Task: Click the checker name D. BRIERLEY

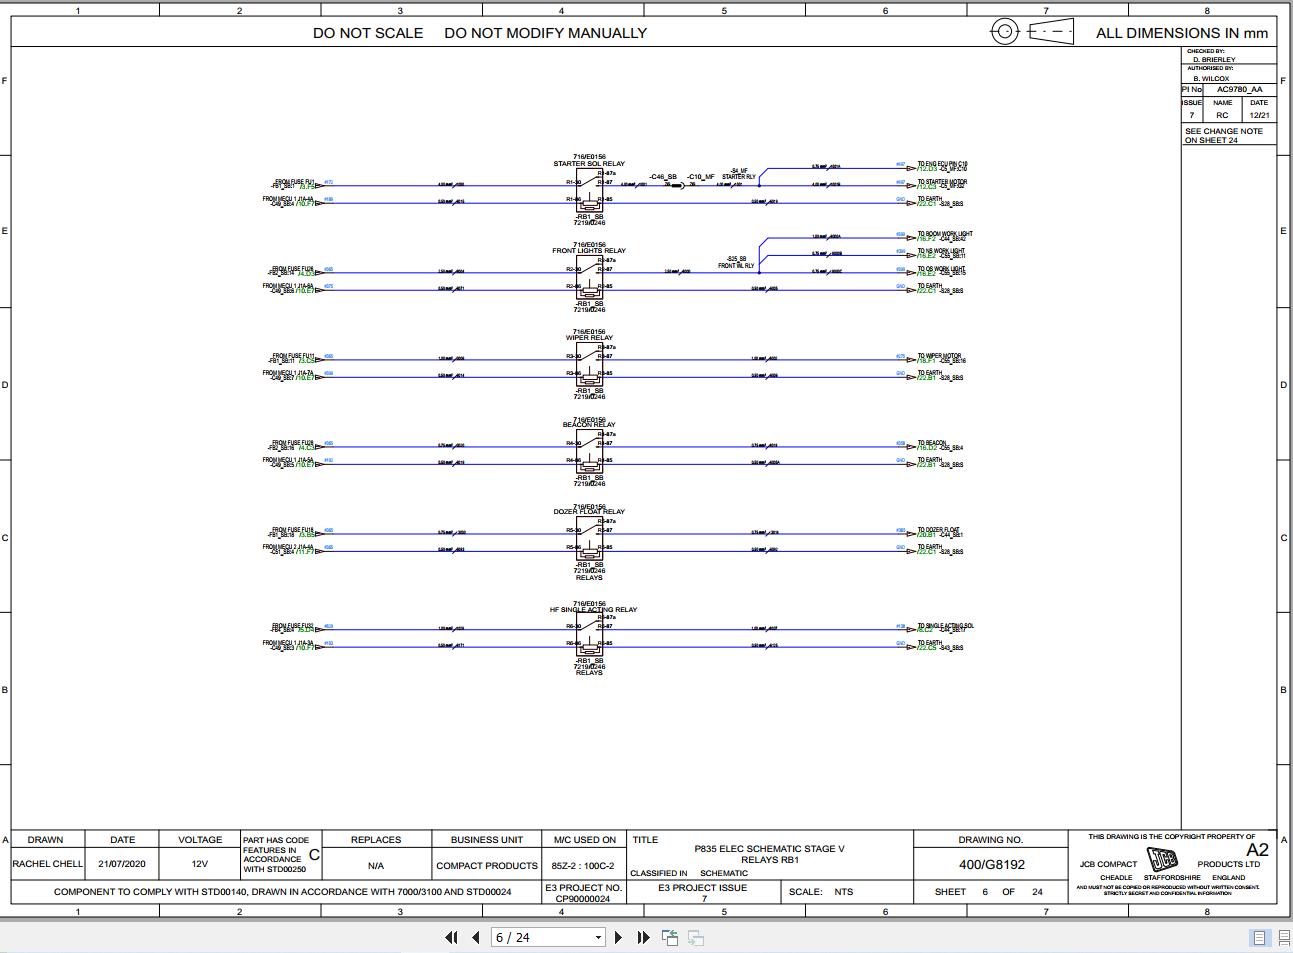Action: pyautogui.click(x=1213, y=60)
